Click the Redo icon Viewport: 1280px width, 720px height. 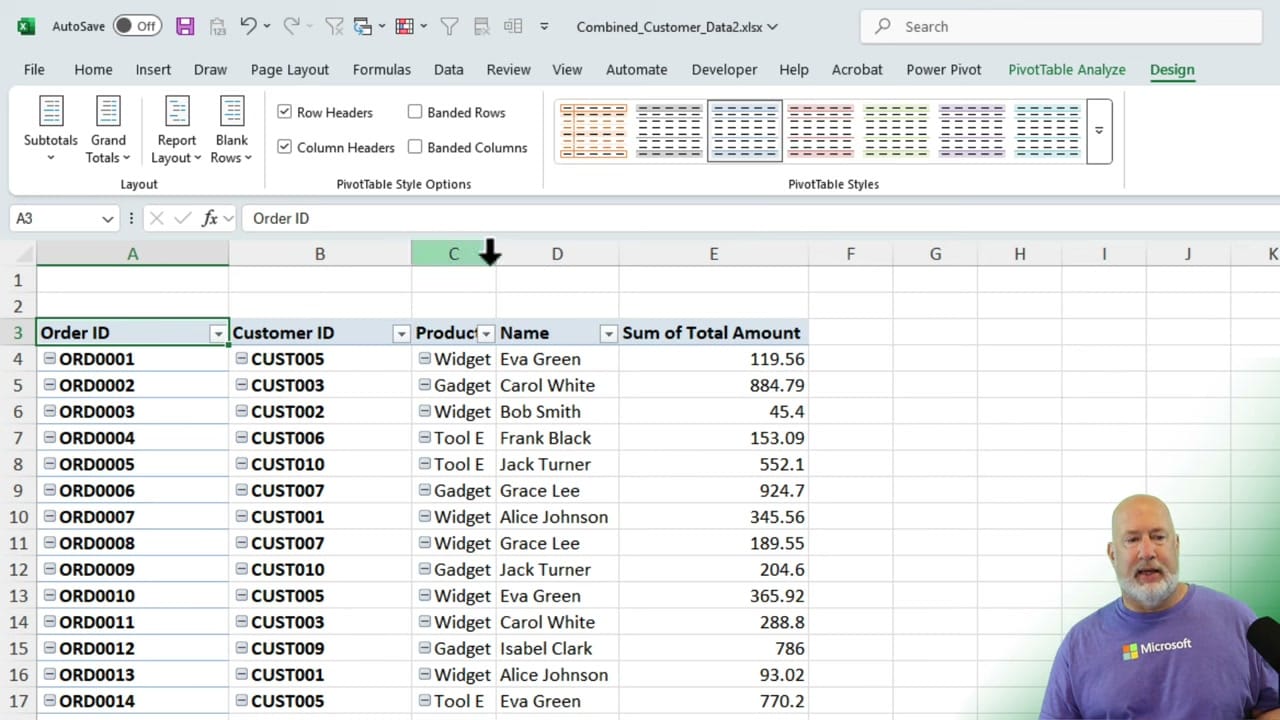click(x=291, y=26)
